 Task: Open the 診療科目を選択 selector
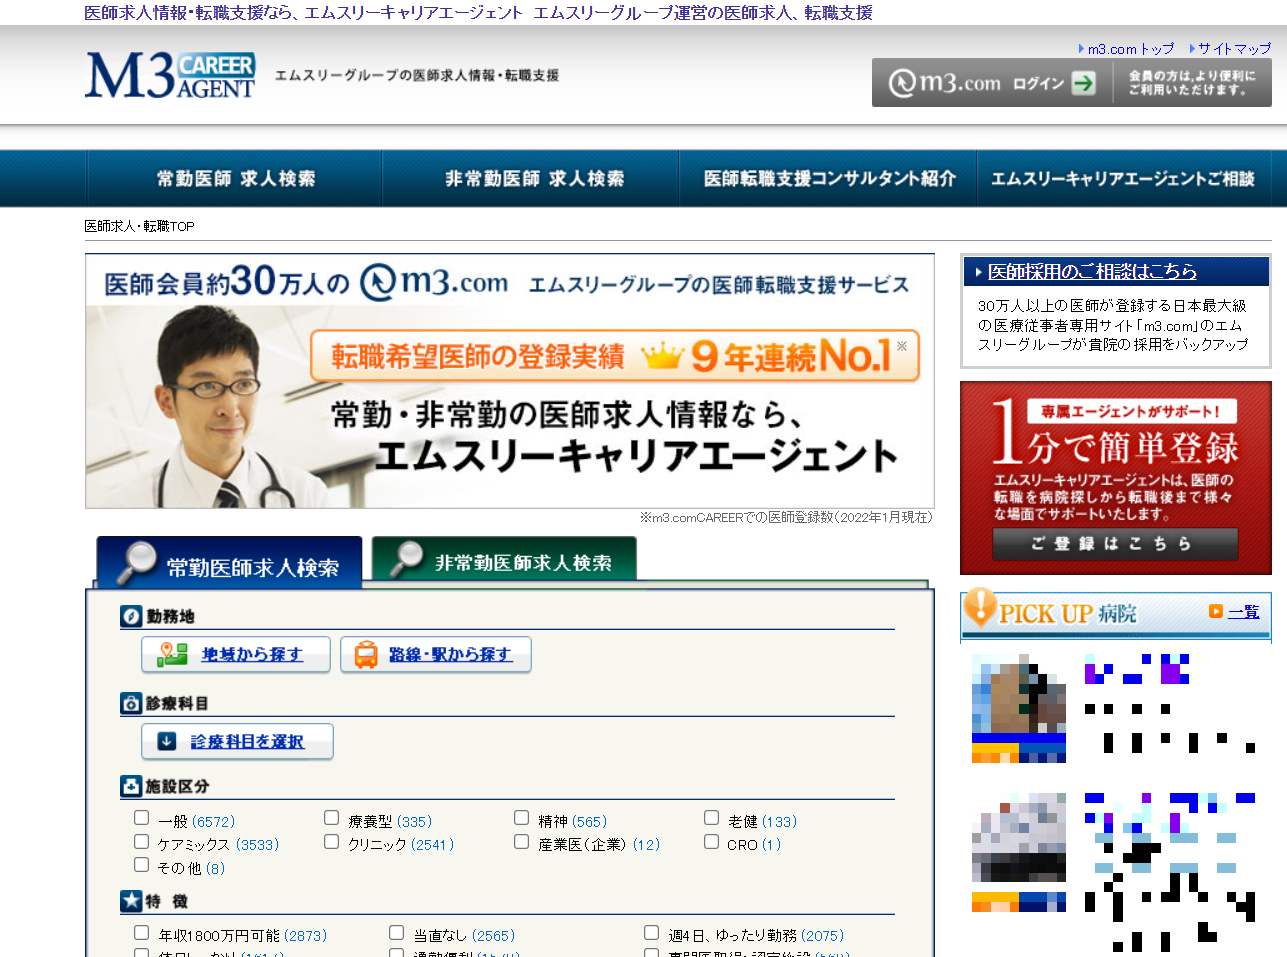[x=237, y=741]
